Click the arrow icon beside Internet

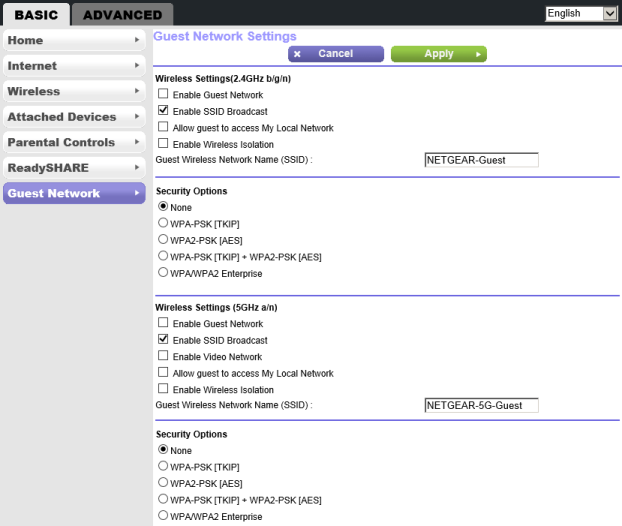pos(137,65)
